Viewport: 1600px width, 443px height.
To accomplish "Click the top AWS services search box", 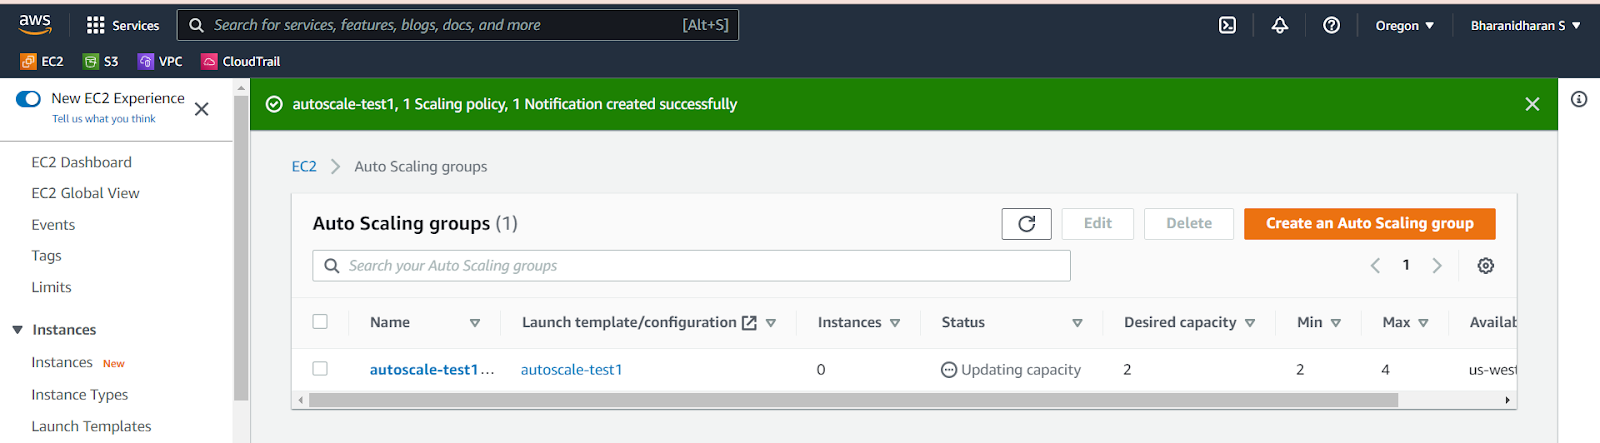I will pyautogui.click(x=458, y=25).
